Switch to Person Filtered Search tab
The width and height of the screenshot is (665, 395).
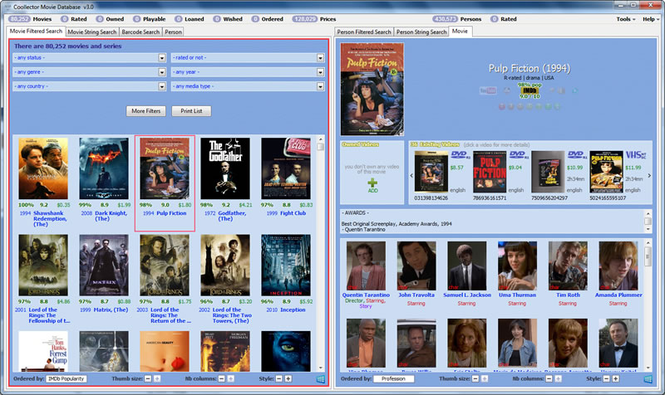pos(364,32)
